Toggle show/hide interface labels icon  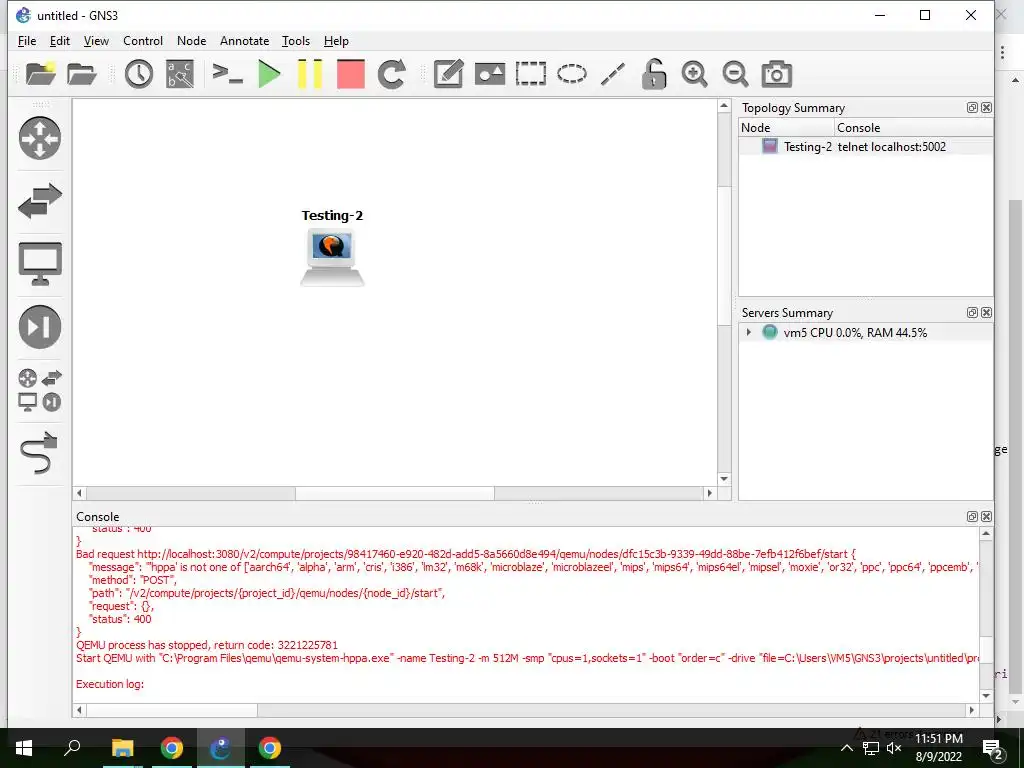coord(180,74)
